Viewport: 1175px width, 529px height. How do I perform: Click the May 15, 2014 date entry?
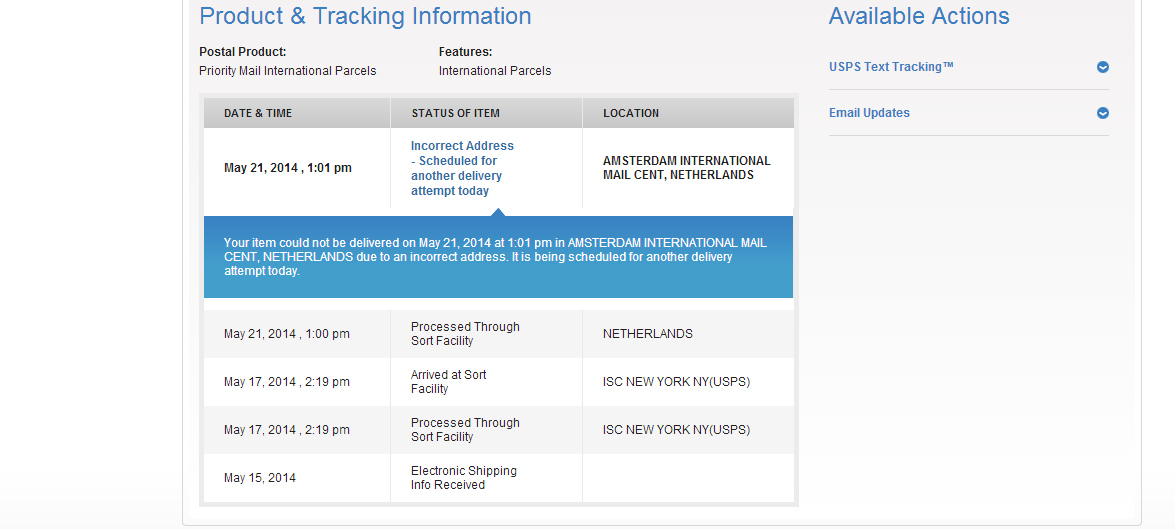260,478
